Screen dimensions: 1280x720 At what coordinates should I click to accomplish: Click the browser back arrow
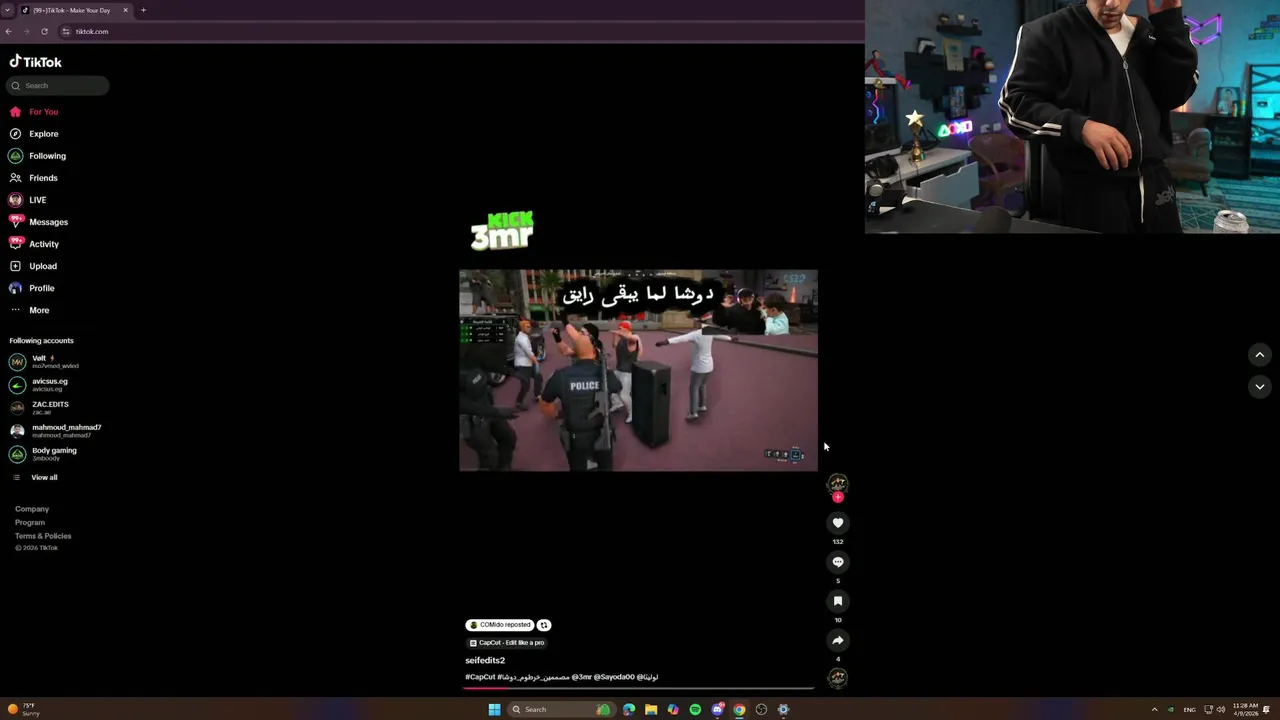coord(9,31)
